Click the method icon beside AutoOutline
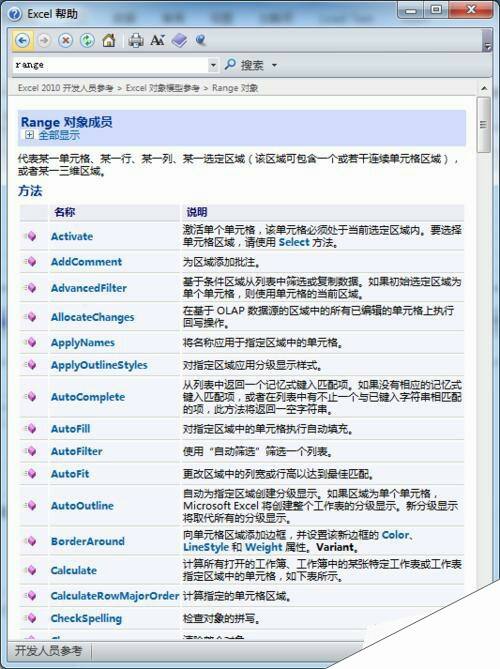500x669 pixels. (30, 506)
